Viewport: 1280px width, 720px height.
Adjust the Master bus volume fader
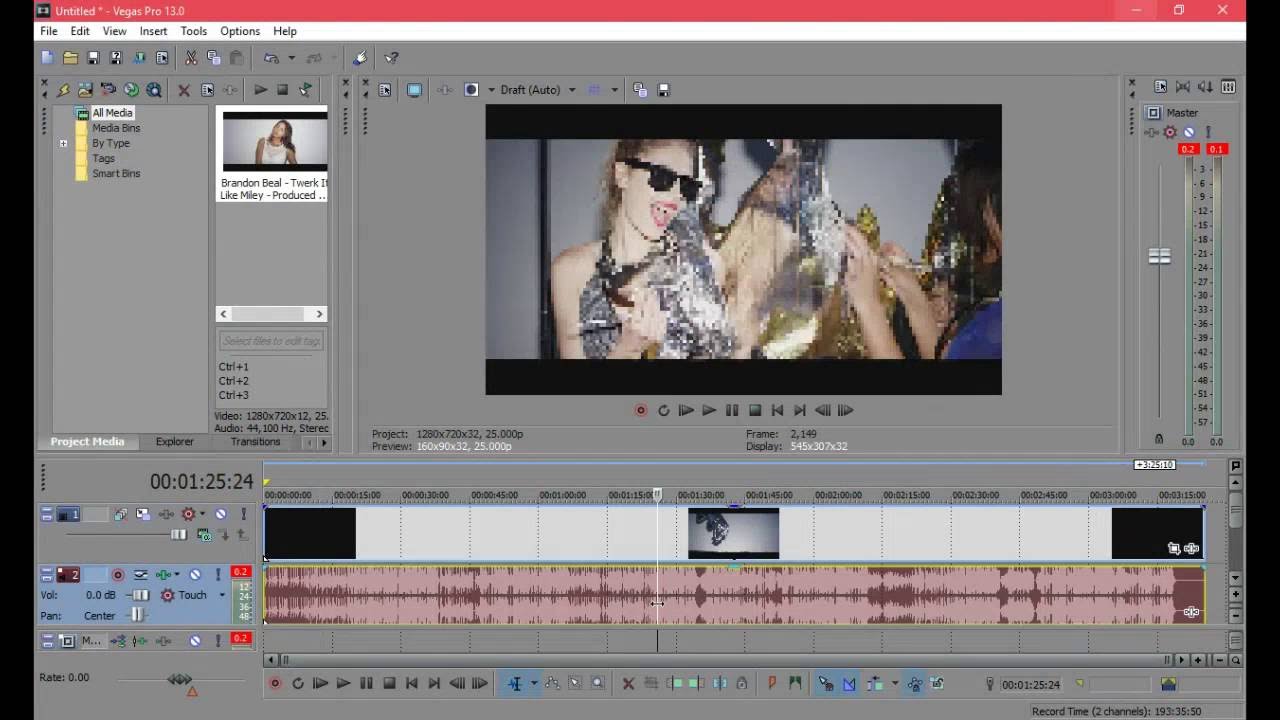coord(1159,256)
